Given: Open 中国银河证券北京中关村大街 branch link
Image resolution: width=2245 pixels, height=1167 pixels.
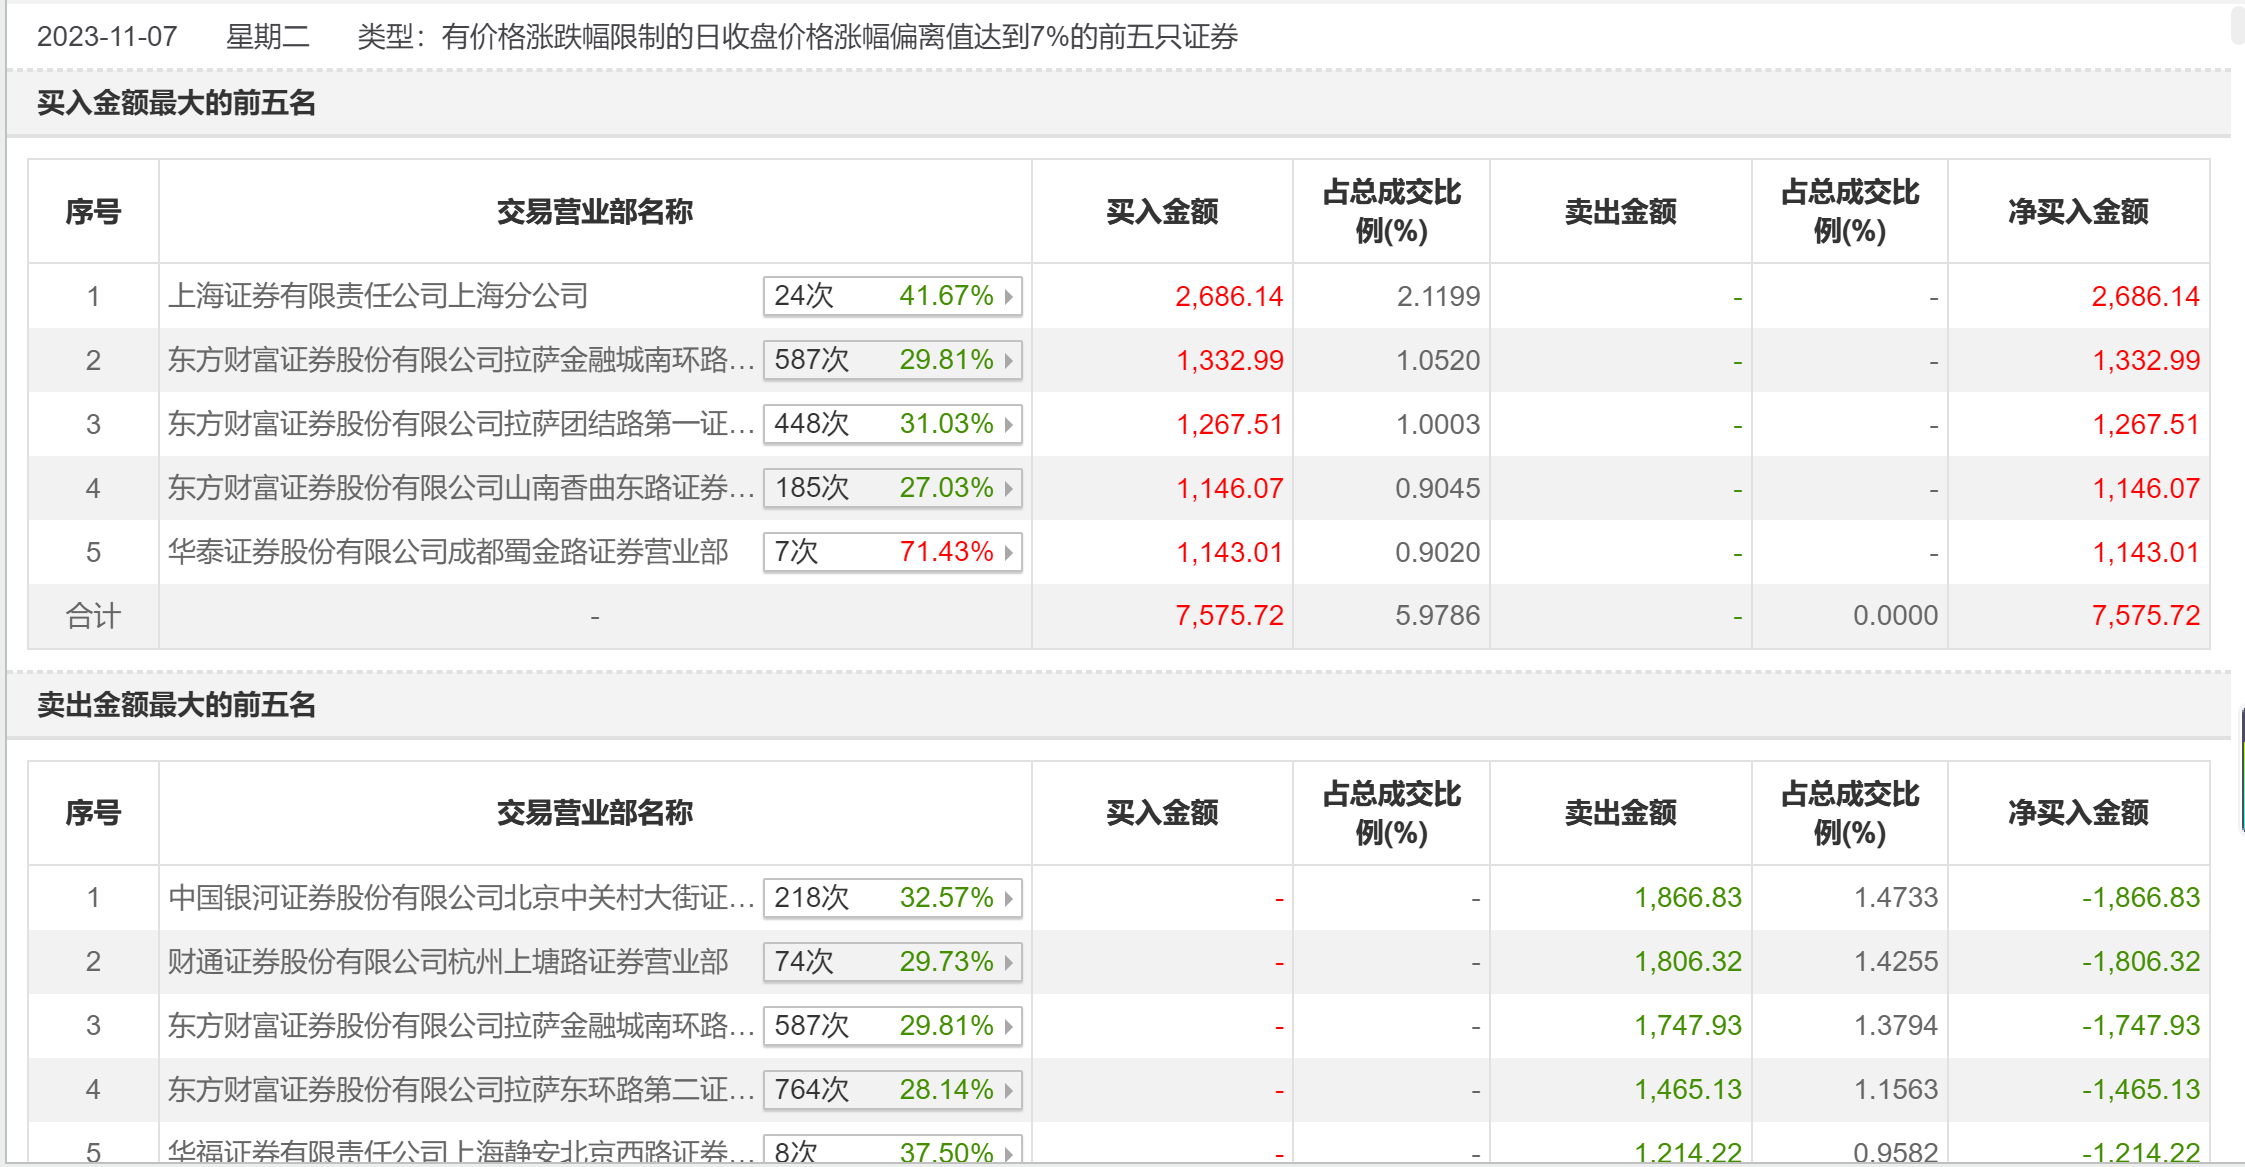Looking at the screenshot, I should pos(460,898).
